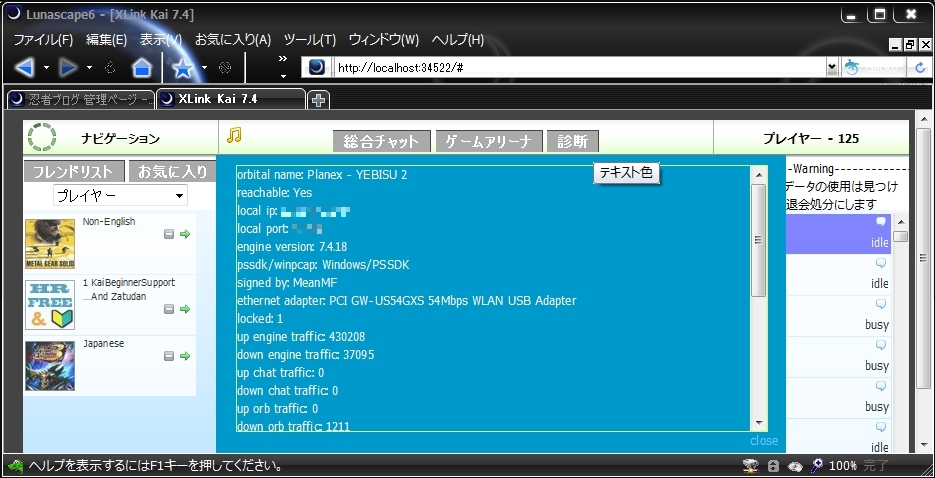The width and height of the screenshot is (935, 478).
Task: Open the プレイヤー dropdown in the left panel
Action: point(120,195)
